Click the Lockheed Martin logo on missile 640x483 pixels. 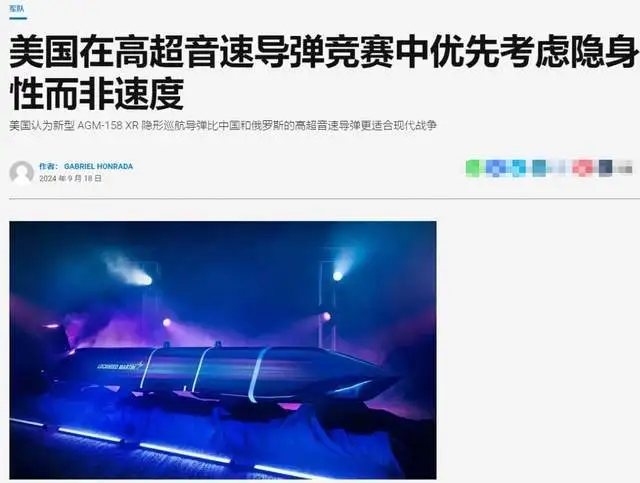[120, 365]
